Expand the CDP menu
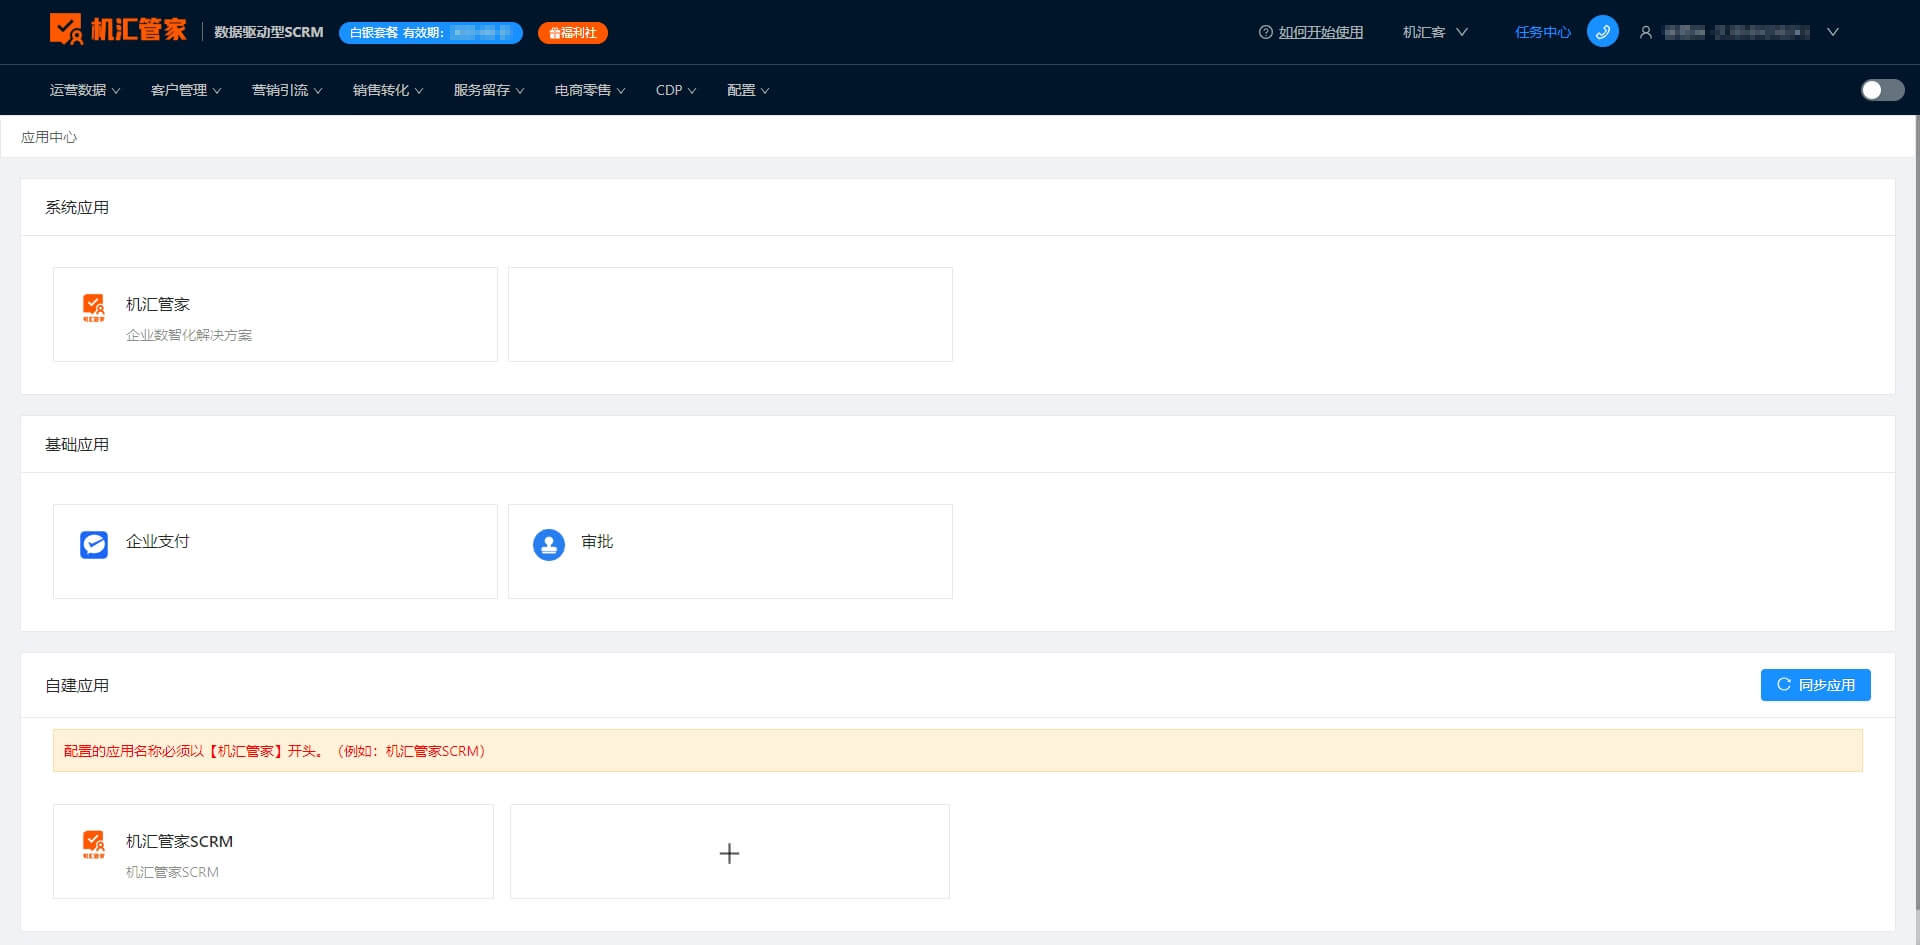The width and height of the screenshot is (1920, 945). 676,90
